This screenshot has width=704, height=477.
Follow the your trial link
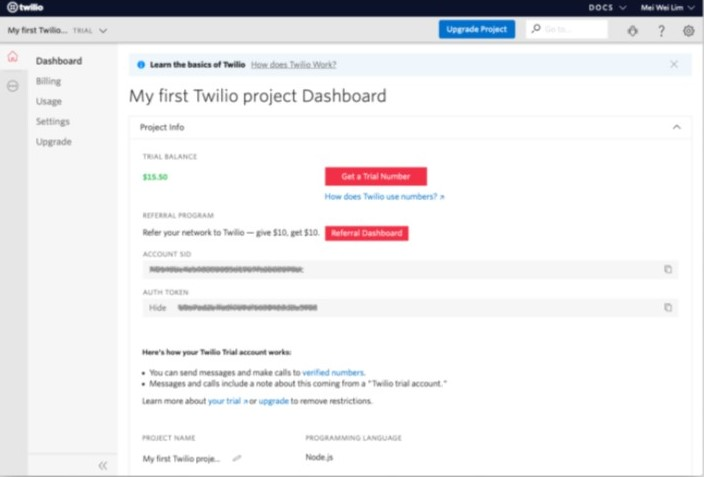click(x=227, y=401)
